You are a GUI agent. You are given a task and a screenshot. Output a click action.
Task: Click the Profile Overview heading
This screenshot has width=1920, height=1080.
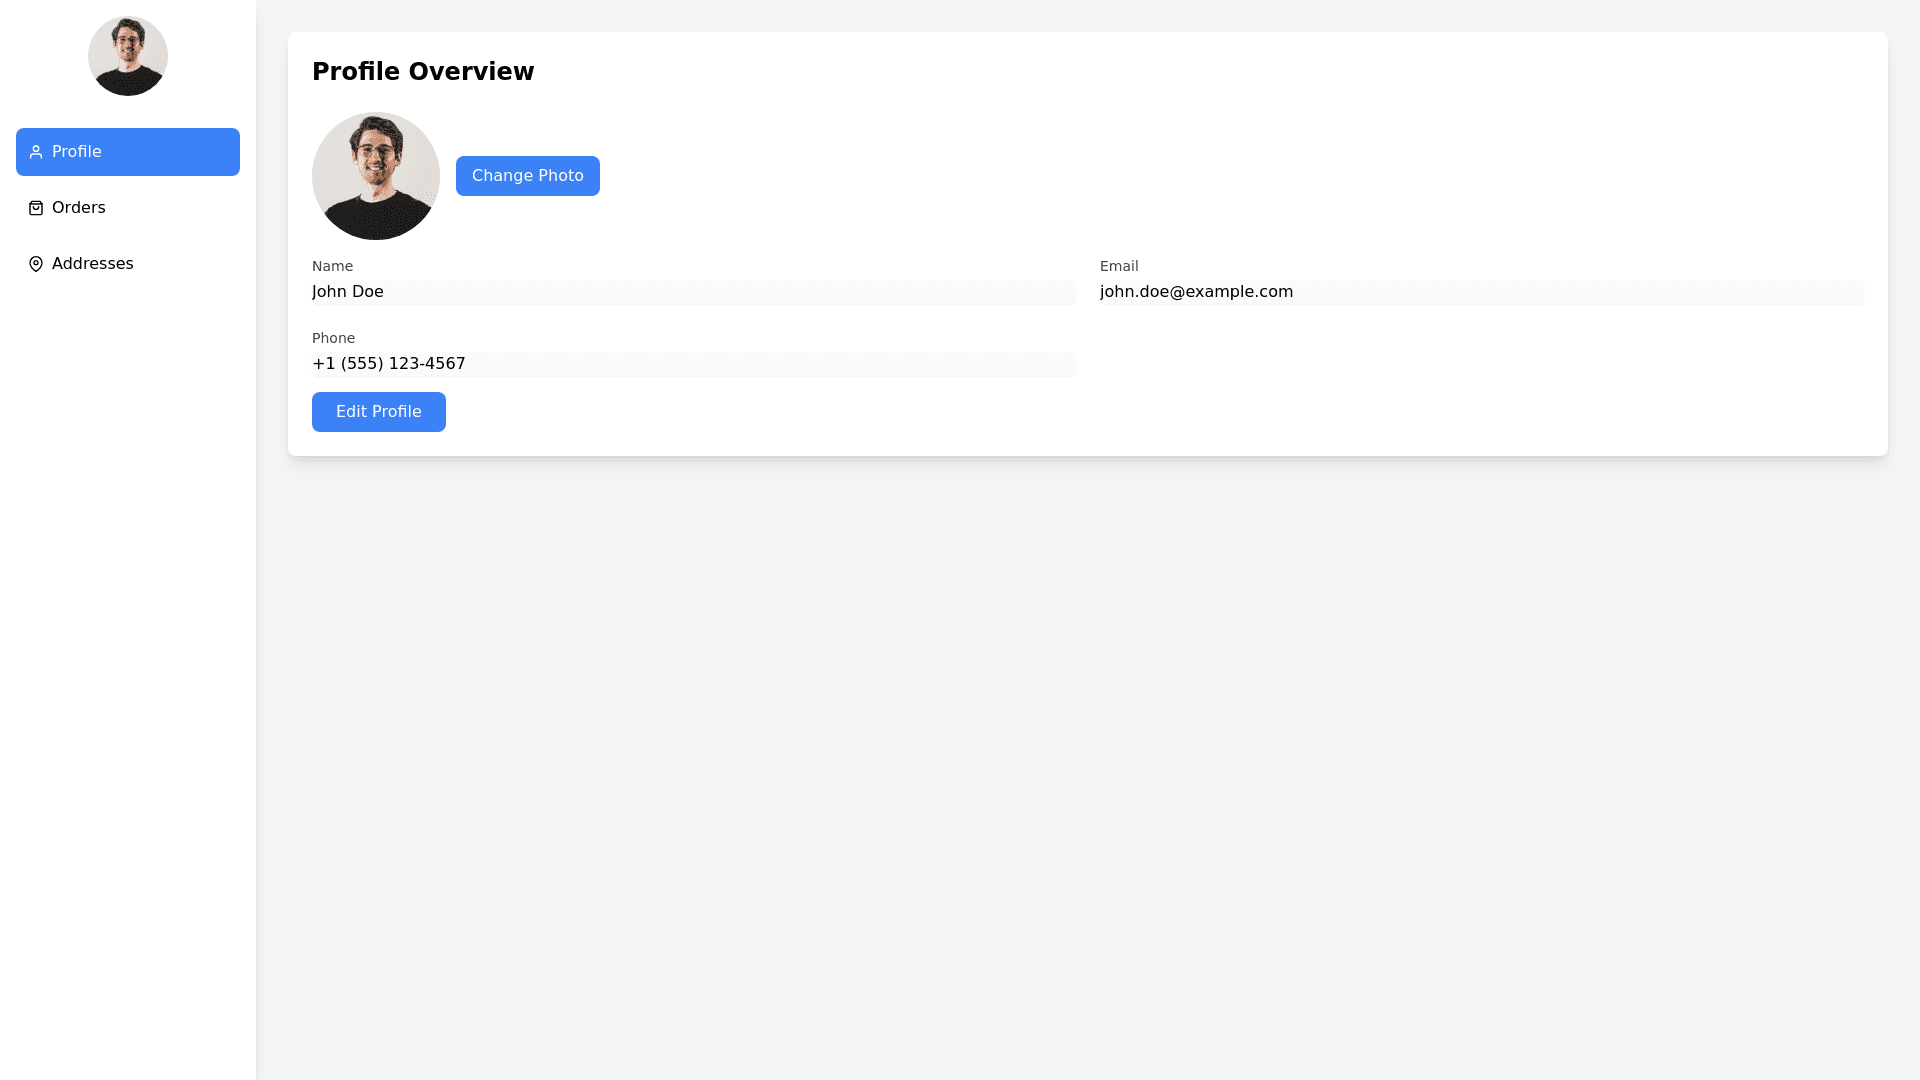click(423, 72)
